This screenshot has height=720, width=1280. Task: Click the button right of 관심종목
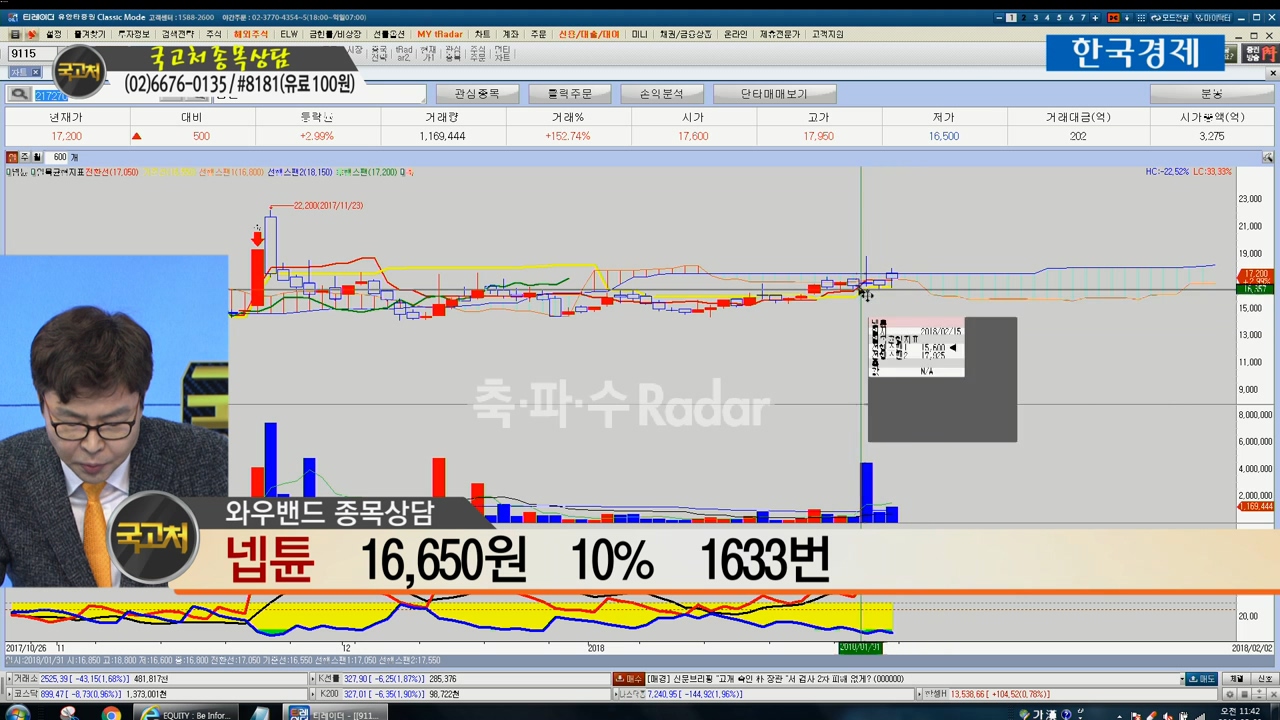click(x=569, y=94)
